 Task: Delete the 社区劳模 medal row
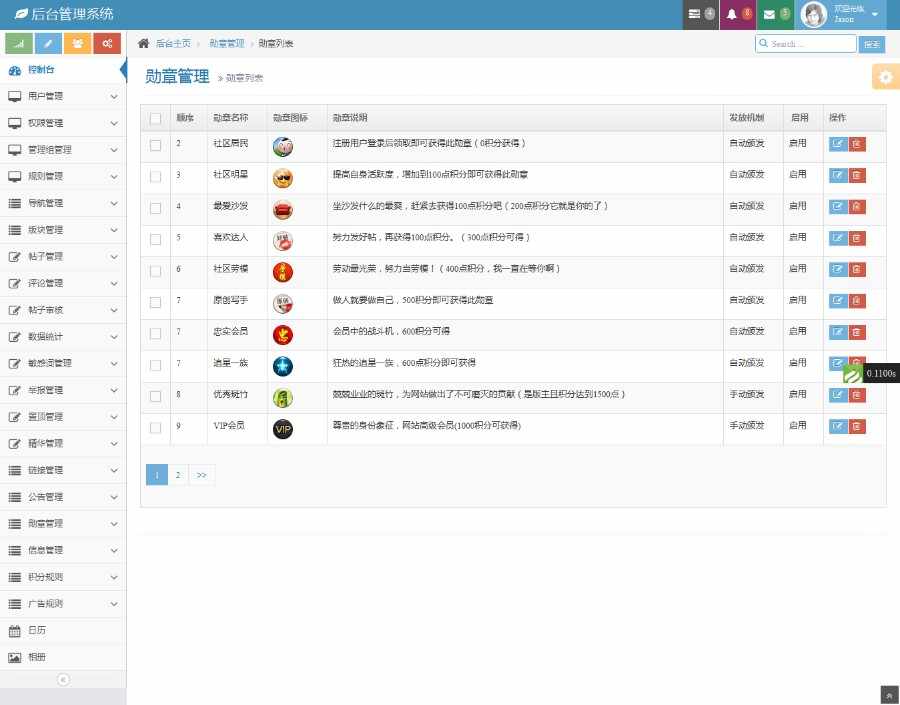click(857, 269)
